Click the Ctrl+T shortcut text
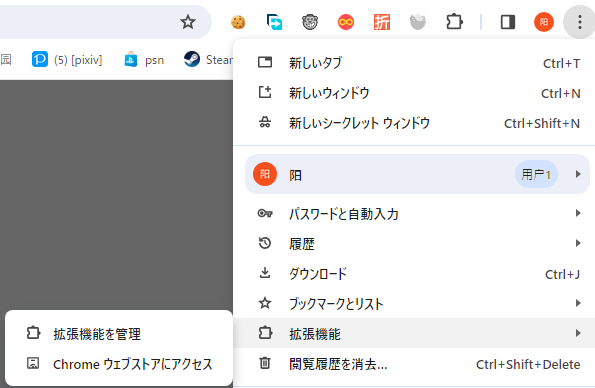The height and width of the screenshot is (388, 595). coord(561,63)
